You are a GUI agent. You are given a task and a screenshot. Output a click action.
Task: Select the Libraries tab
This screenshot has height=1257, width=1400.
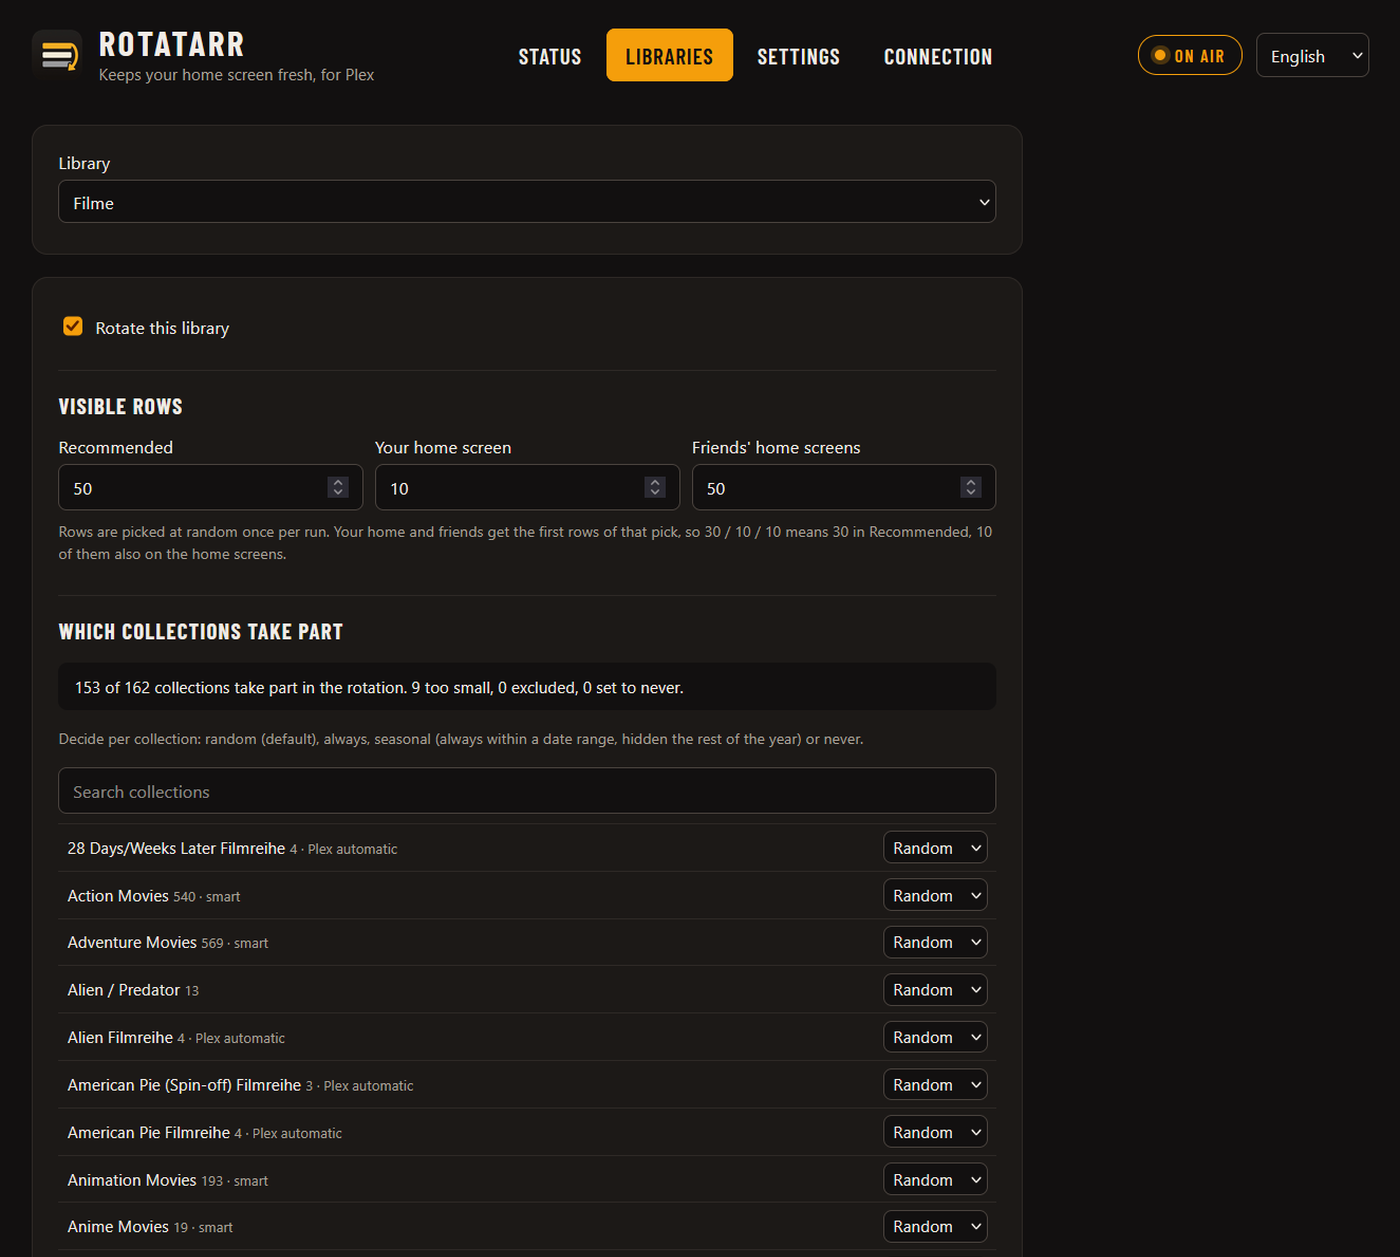click(x=669, y=56)
